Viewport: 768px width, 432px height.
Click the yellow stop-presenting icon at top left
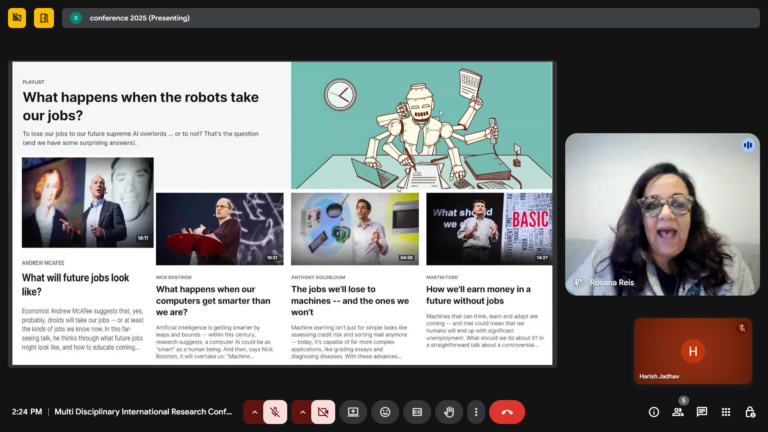point(17,18)
